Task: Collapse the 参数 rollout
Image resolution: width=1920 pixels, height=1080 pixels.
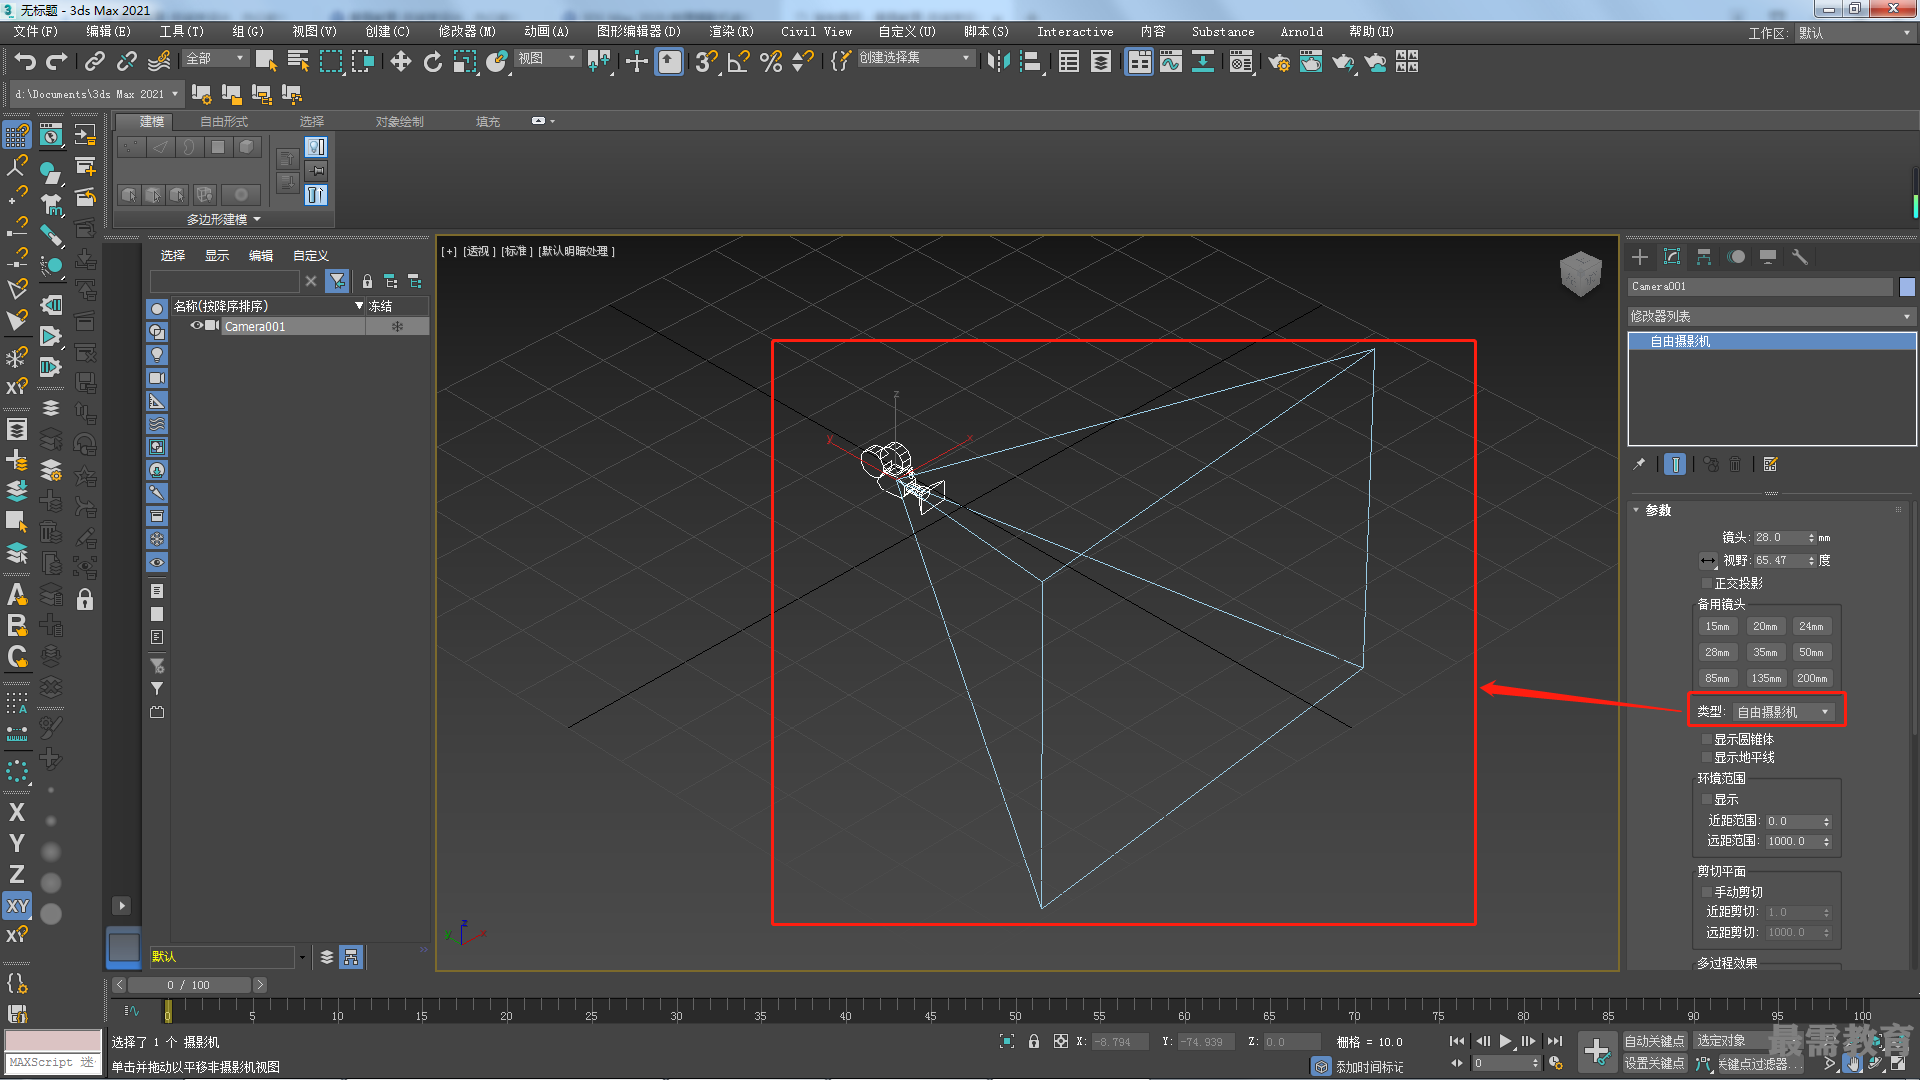Action: click(x=1657, y=510)
